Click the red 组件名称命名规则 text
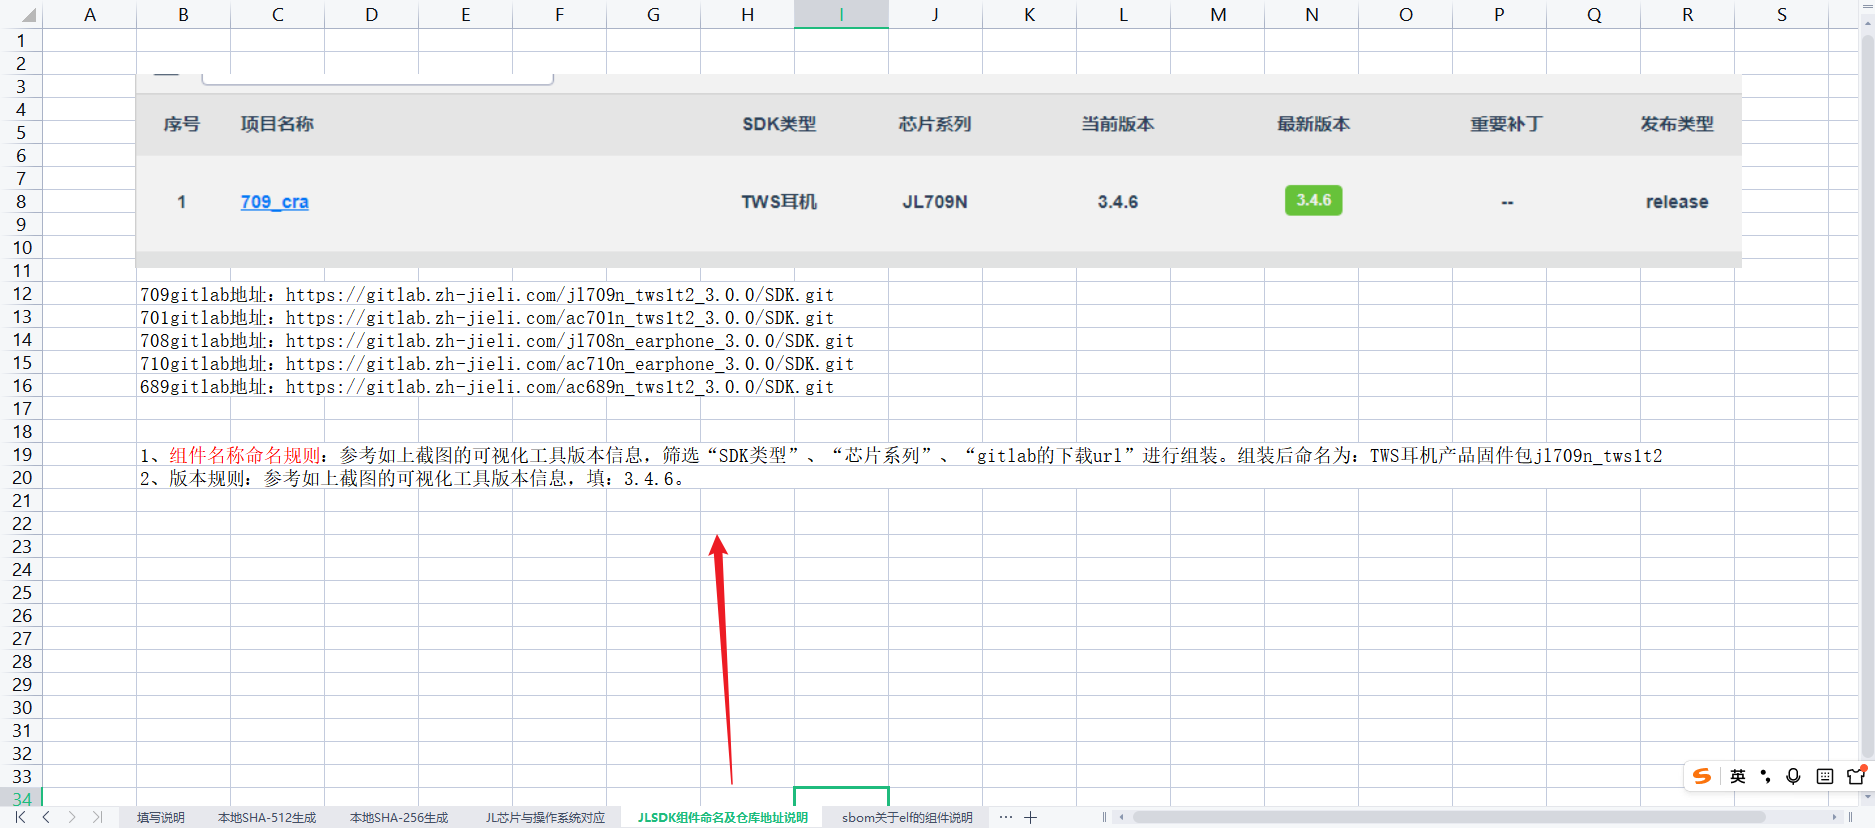Image resolution: width=1875 pixels, height=828 pixels. (x=245, y=456)
